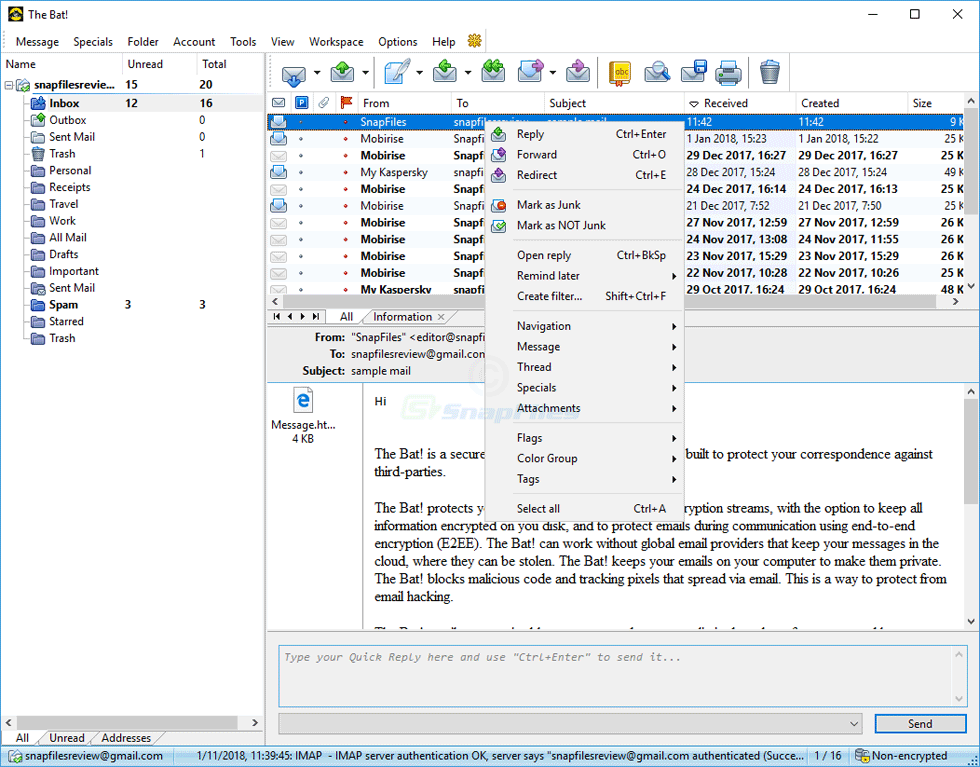Screen dimensions: 980x767
Task: Create a new message with the quill icon
Action: [397, 72]
